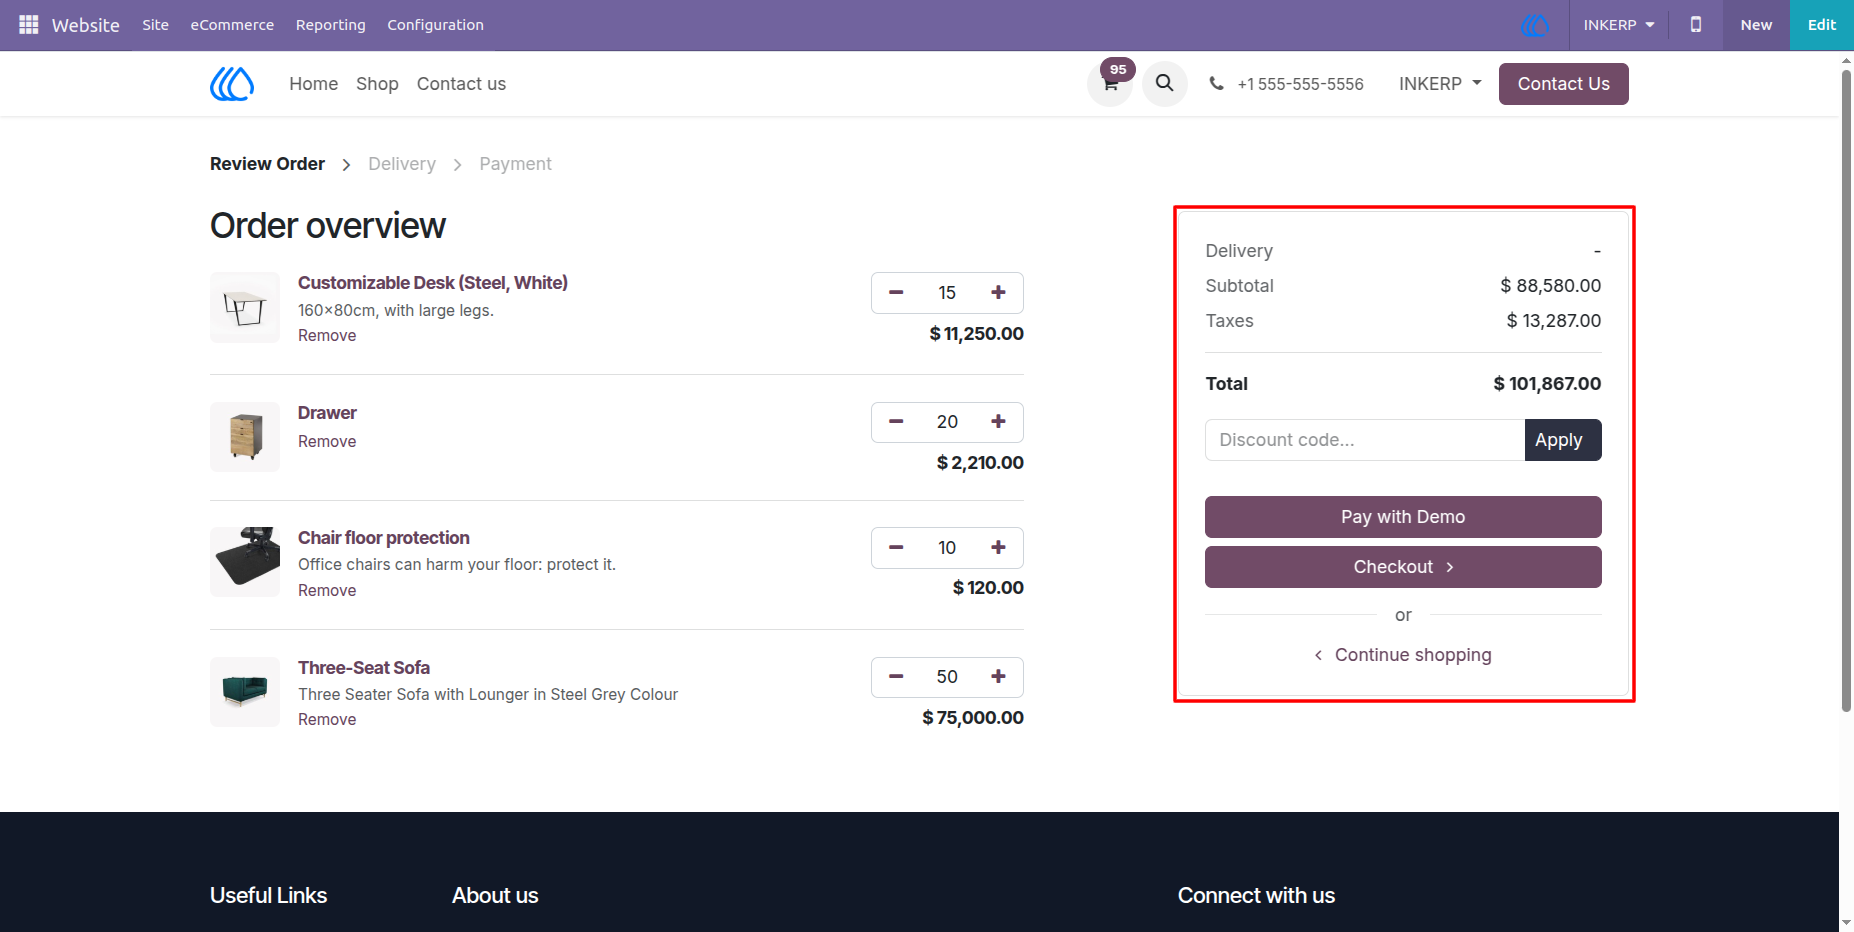Open the eCommerce menu
This screenshot has width=1854, height=932.
pos(232,25)
